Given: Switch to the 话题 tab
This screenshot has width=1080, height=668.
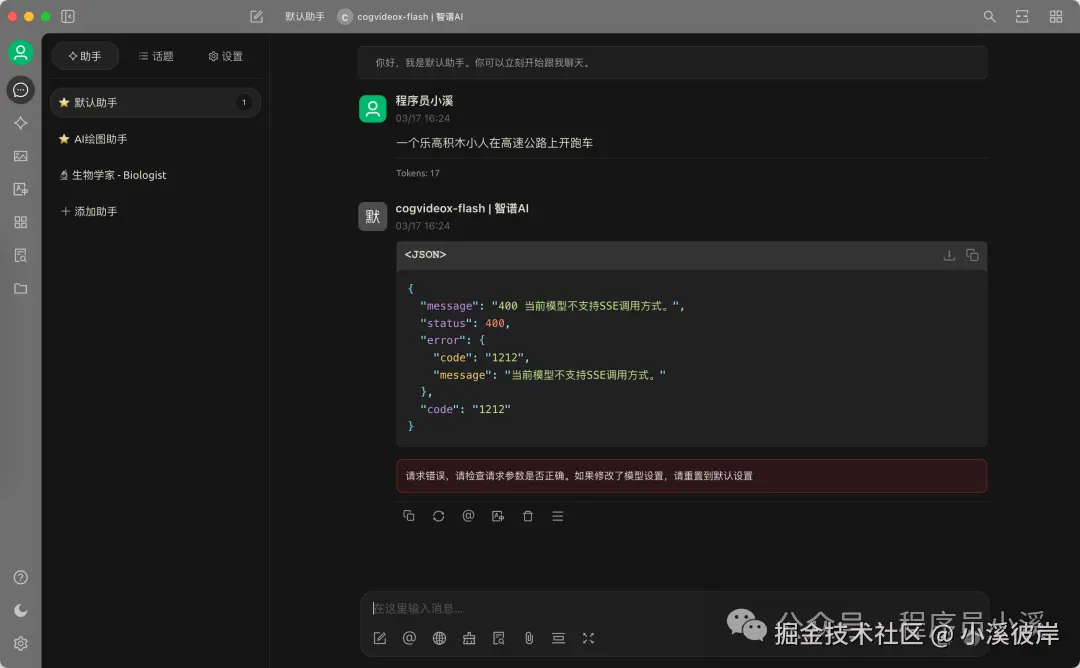Looking at the screenshot, I should (155, 56).
